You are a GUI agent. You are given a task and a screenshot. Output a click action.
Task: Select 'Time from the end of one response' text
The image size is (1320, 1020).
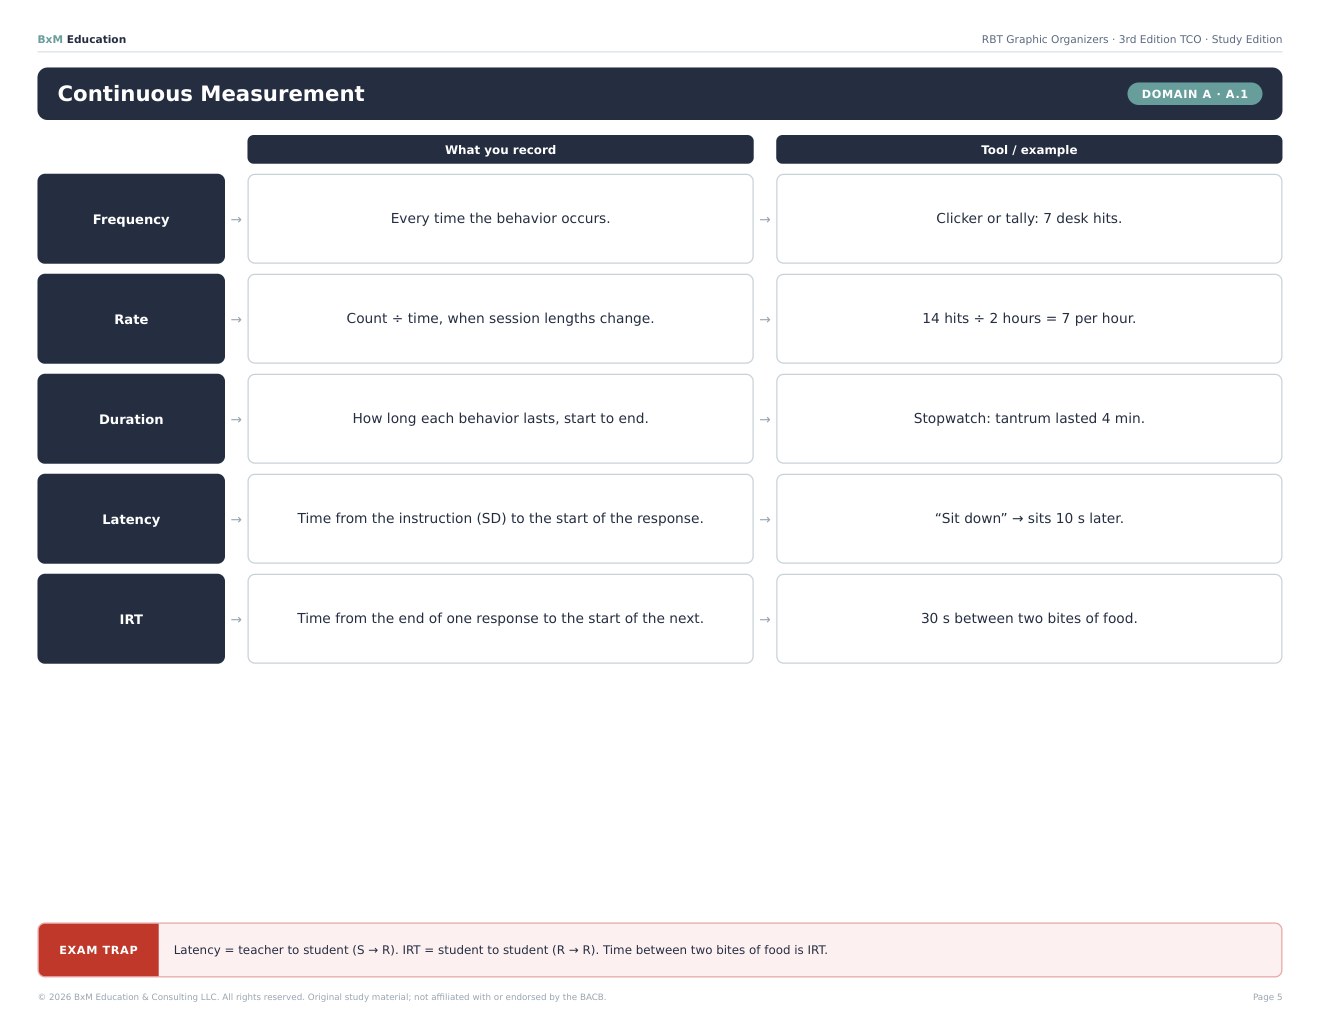point(500,619)
